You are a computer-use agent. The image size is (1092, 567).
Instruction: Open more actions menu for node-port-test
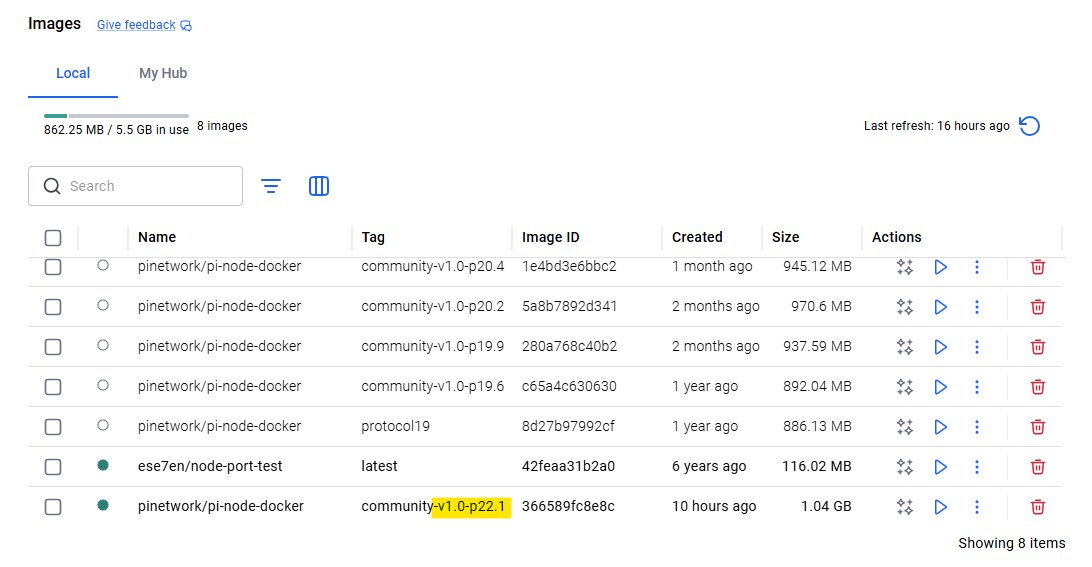click(976, 467)
